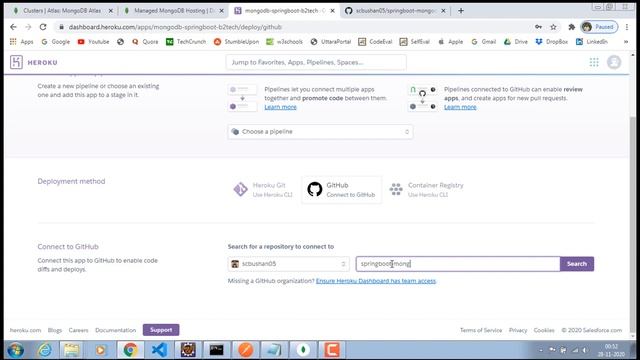640x360 pixels.
Task: Open the DropBox bookmark
Action: (552, 42)
